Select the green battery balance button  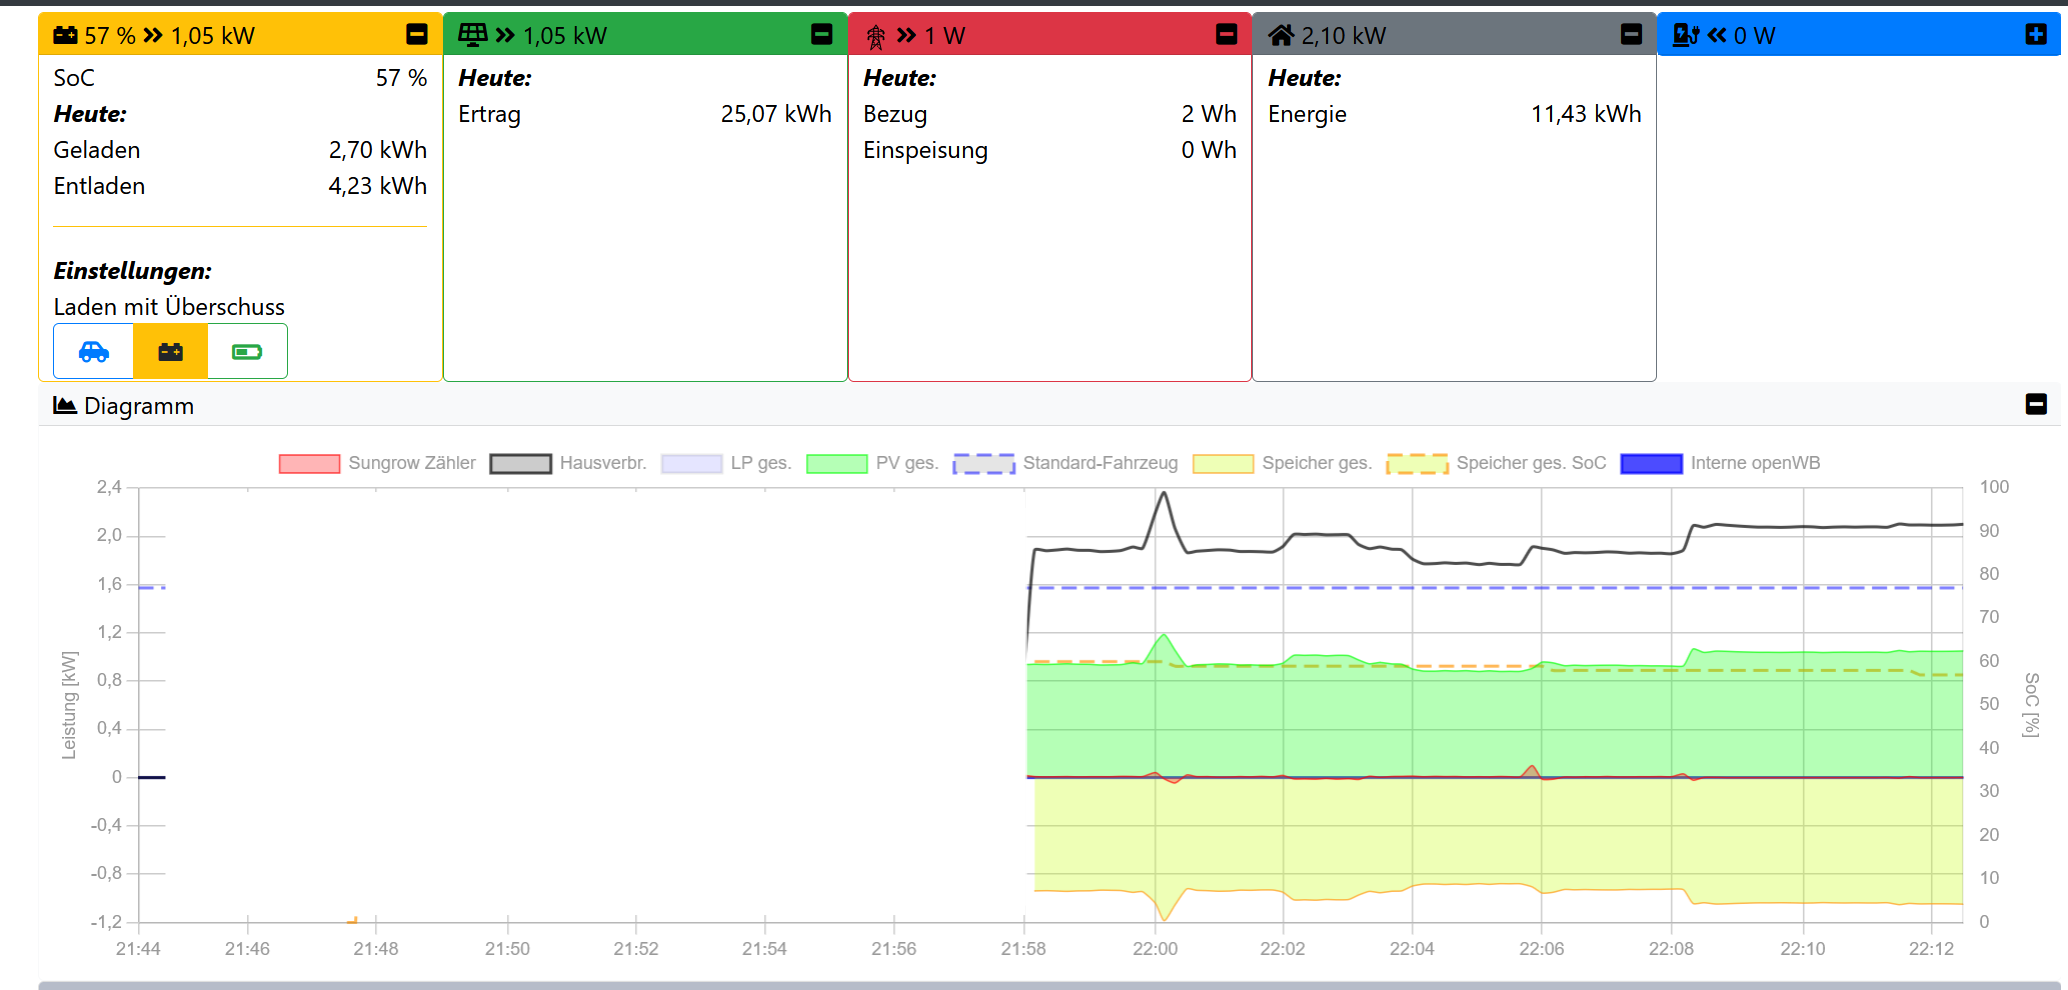click(x=247, y=352)
